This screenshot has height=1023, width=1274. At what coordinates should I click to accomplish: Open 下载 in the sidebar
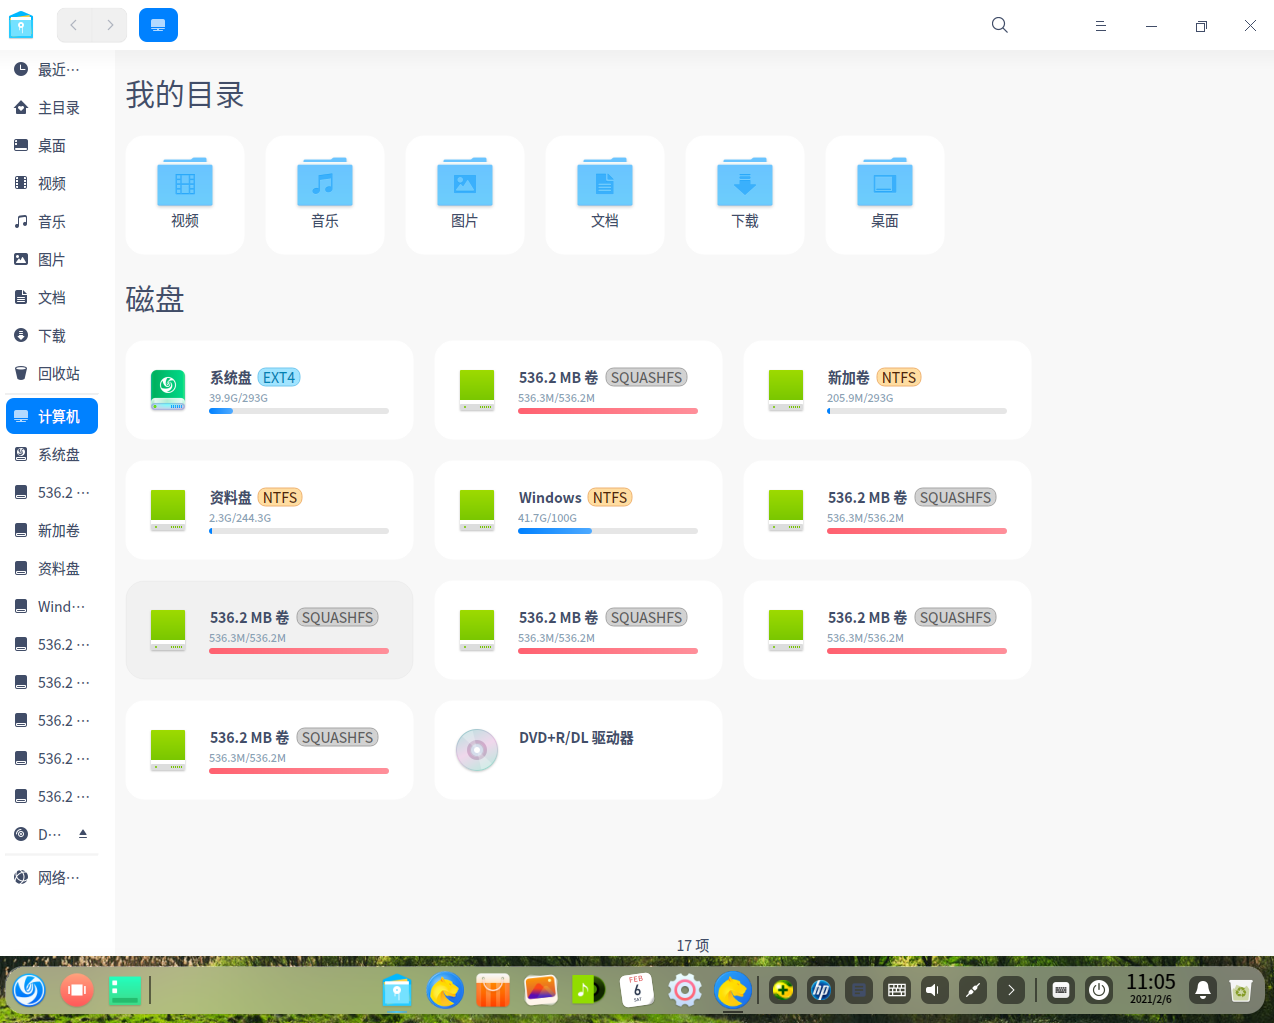click(x=52, y=336)
